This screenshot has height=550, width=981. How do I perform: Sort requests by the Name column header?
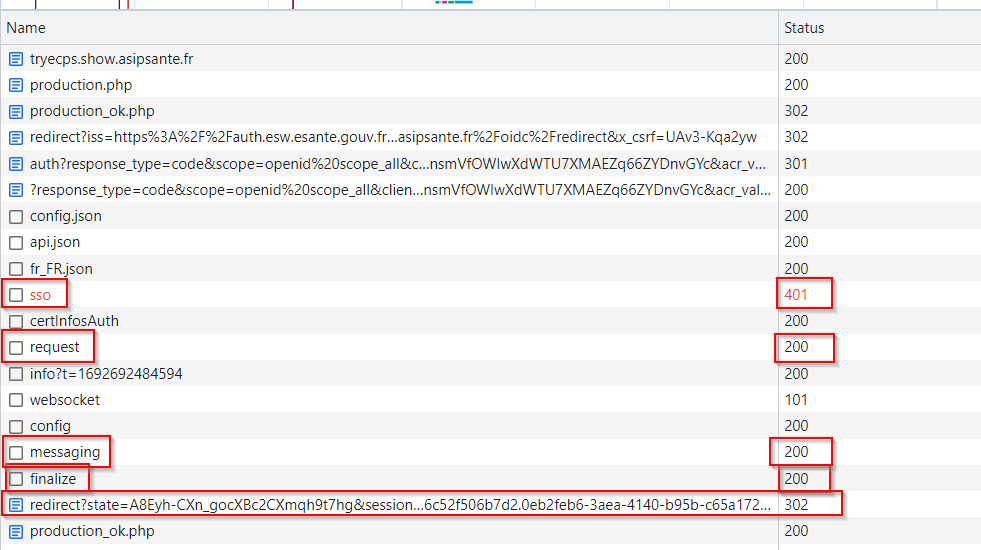coord(26,28)
